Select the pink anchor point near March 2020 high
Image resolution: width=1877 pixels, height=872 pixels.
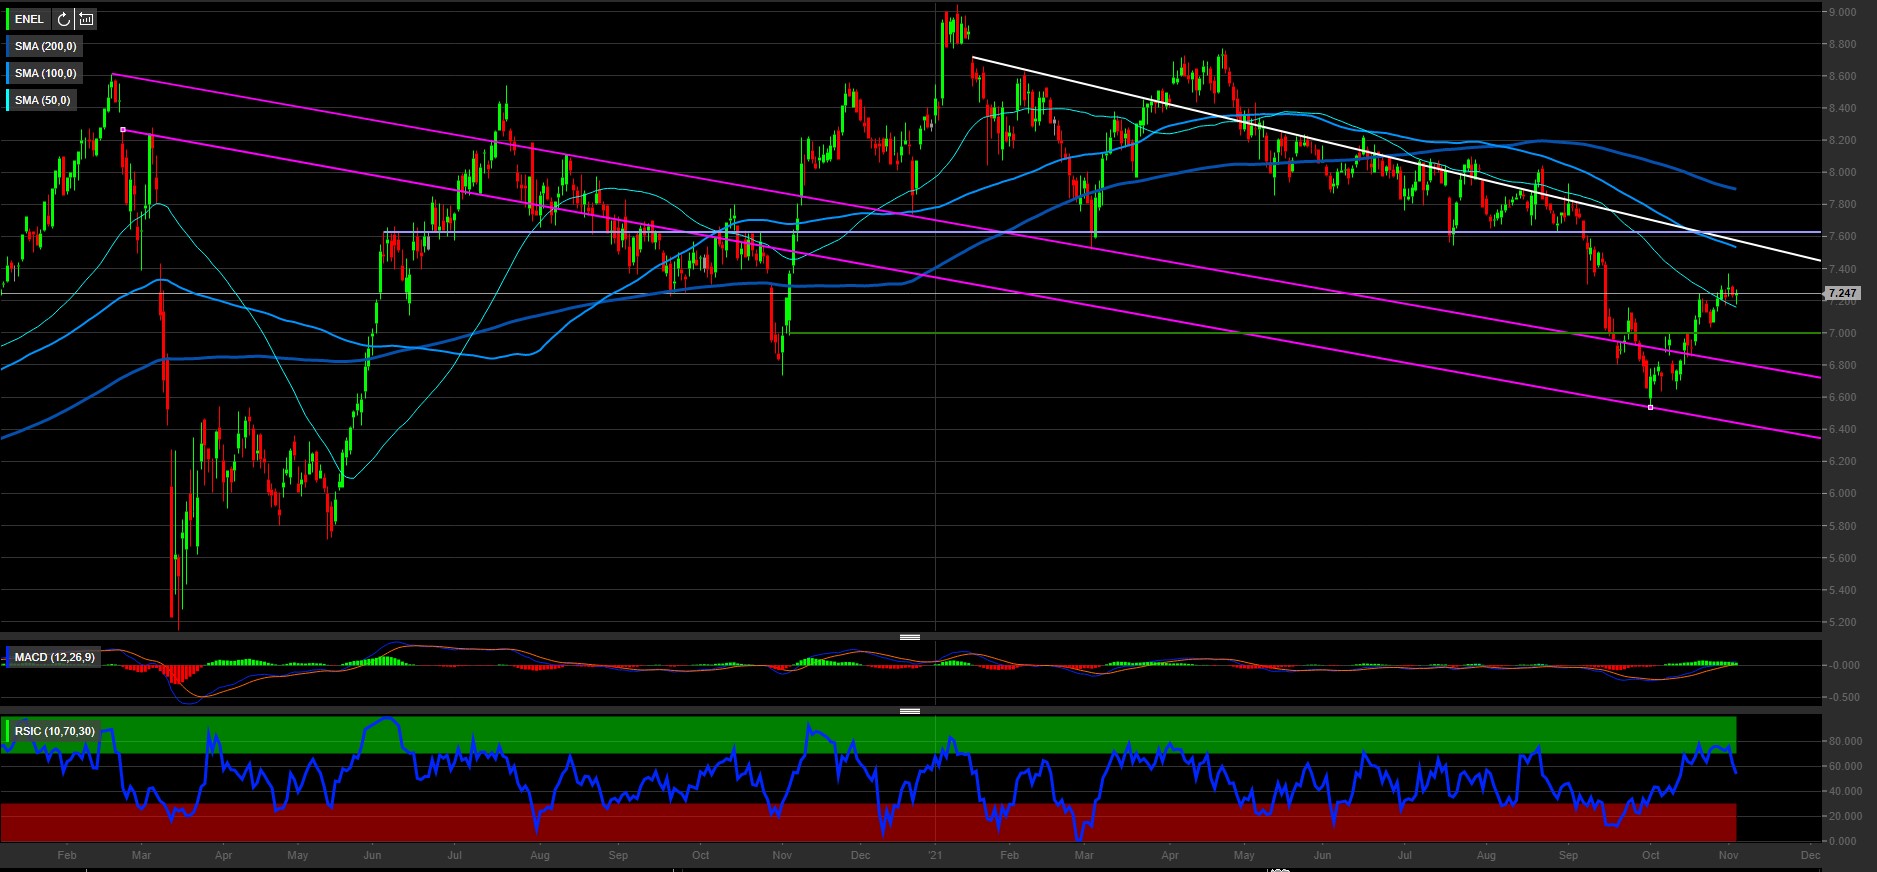(123, 130)
